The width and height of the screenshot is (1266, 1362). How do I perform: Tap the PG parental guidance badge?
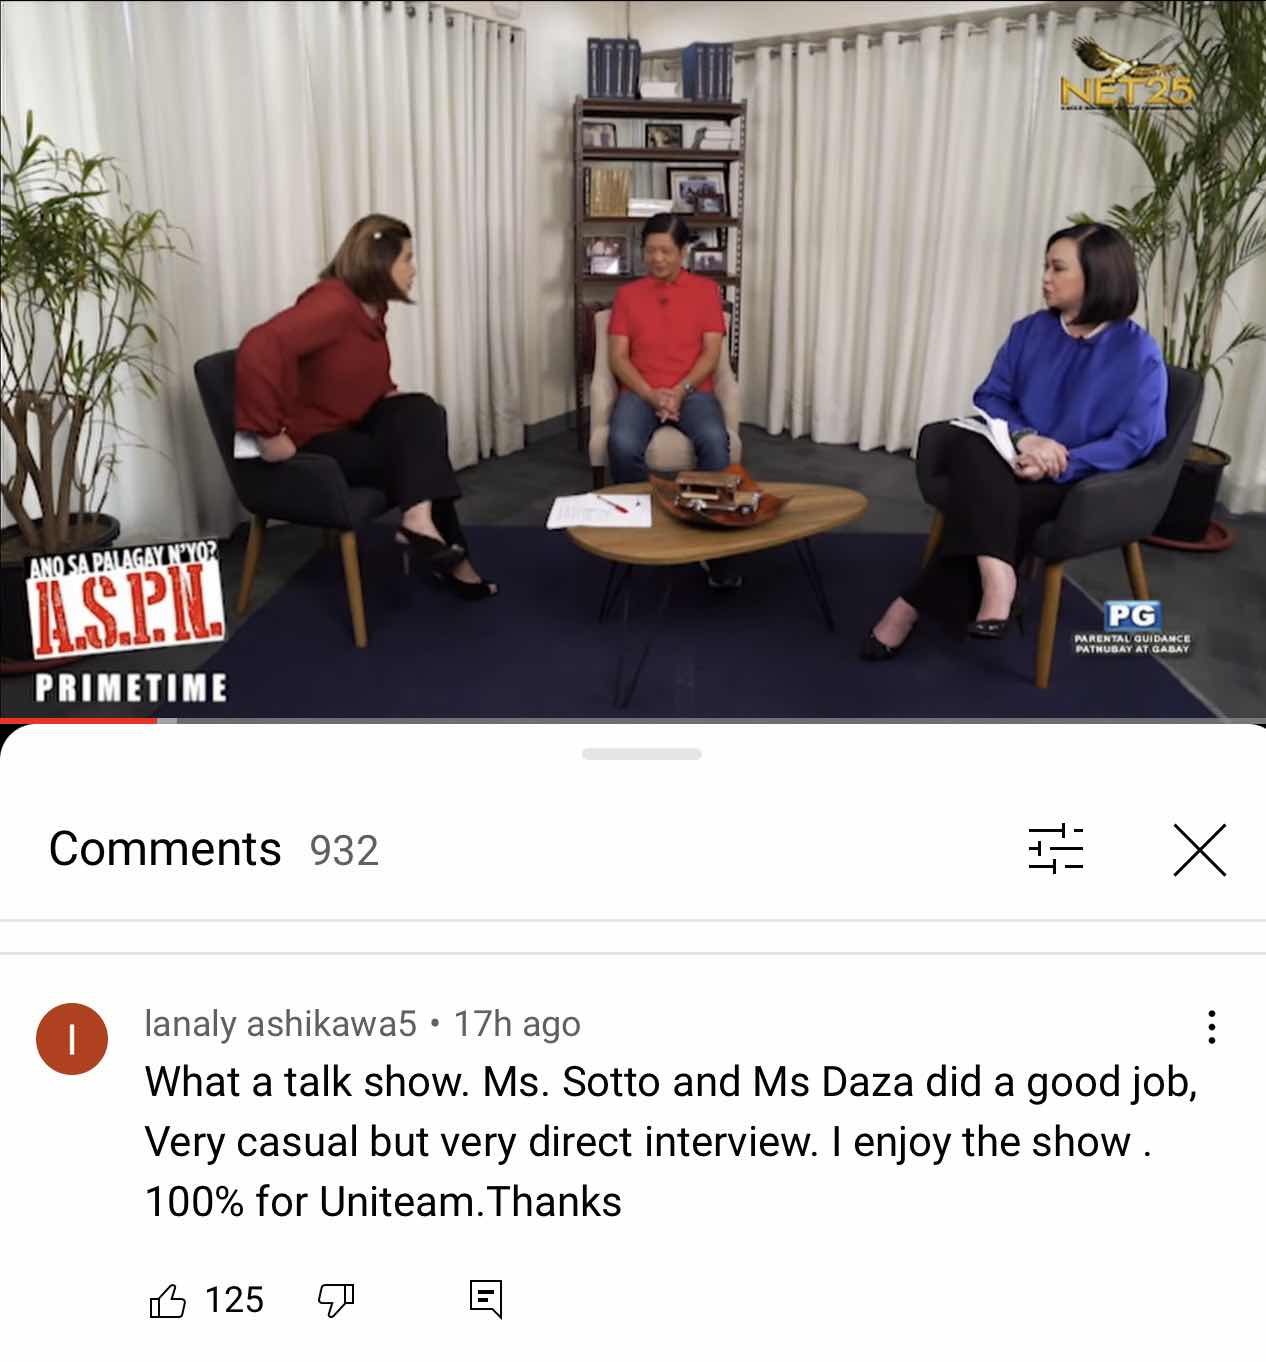click(x=1132, y=626)
